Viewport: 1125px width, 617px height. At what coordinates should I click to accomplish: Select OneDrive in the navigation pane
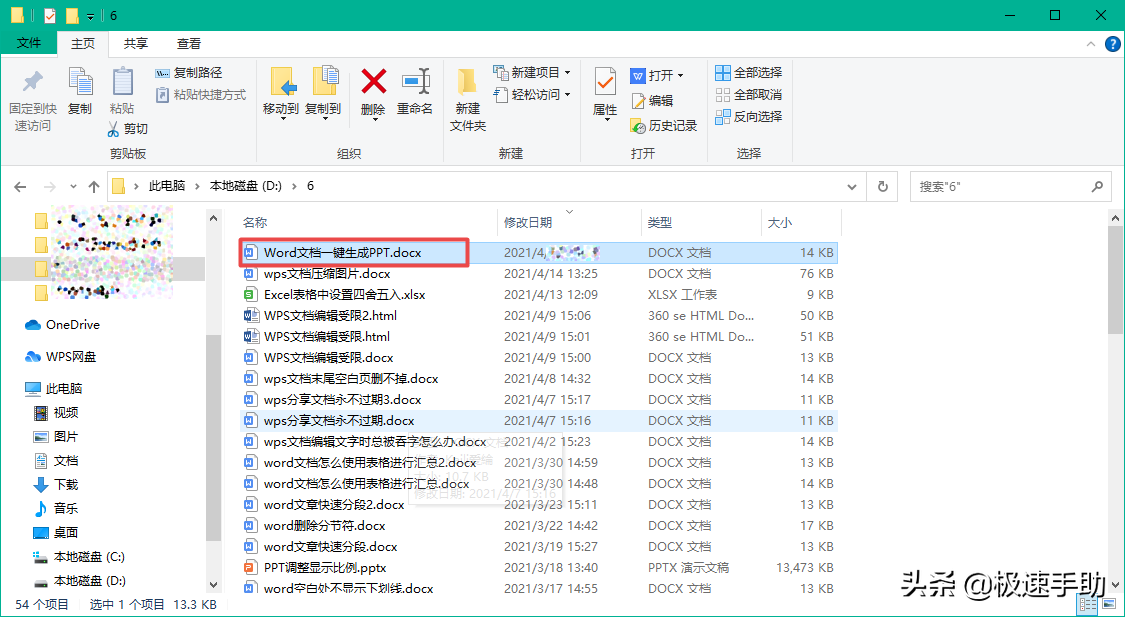[63, 324]
